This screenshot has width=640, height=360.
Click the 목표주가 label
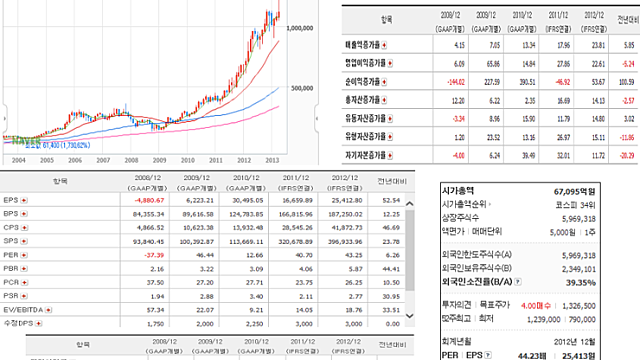coord(495,305)
